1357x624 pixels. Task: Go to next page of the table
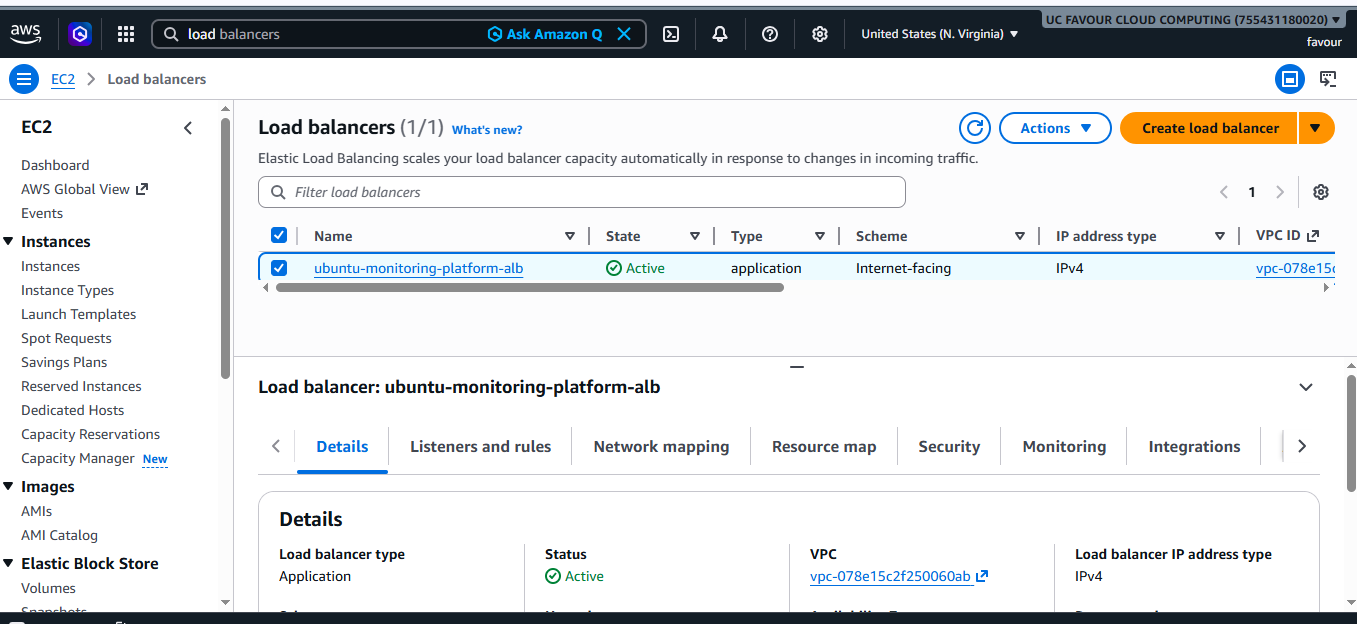point(1280,192)
